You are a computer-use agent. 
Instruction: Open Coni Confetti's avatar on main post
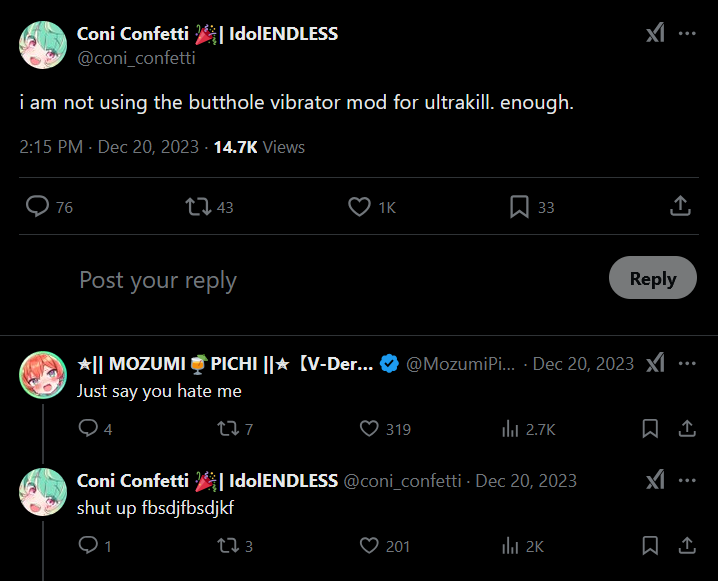(43, 45)
